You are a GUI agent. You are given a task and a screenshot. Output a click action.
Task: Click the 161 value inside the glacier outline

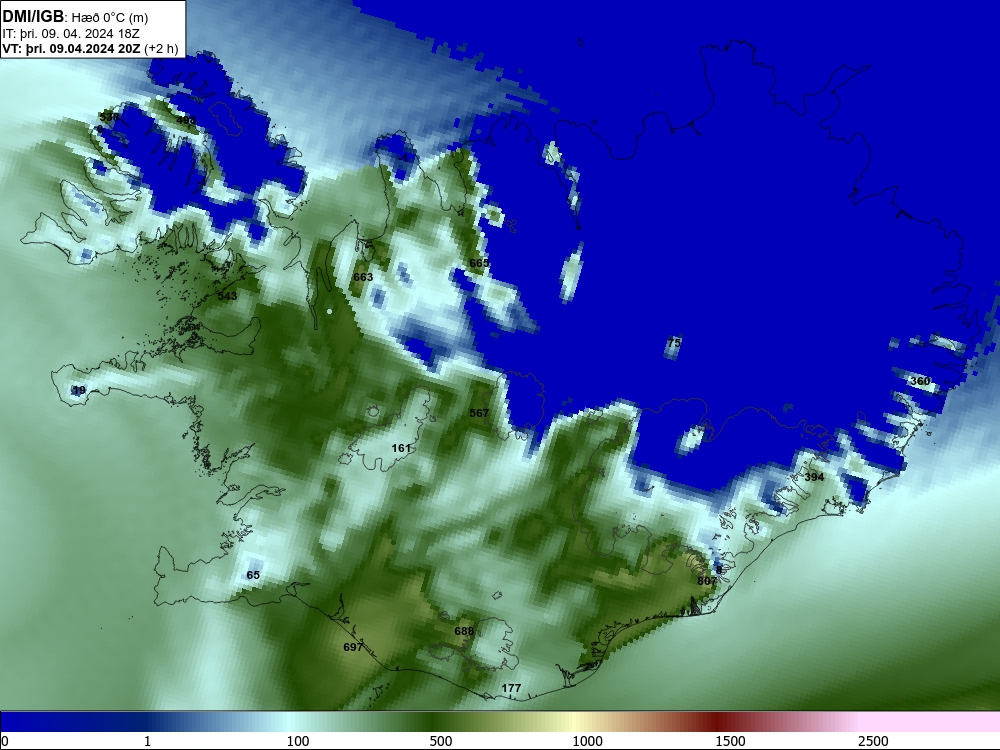(401, 448)
